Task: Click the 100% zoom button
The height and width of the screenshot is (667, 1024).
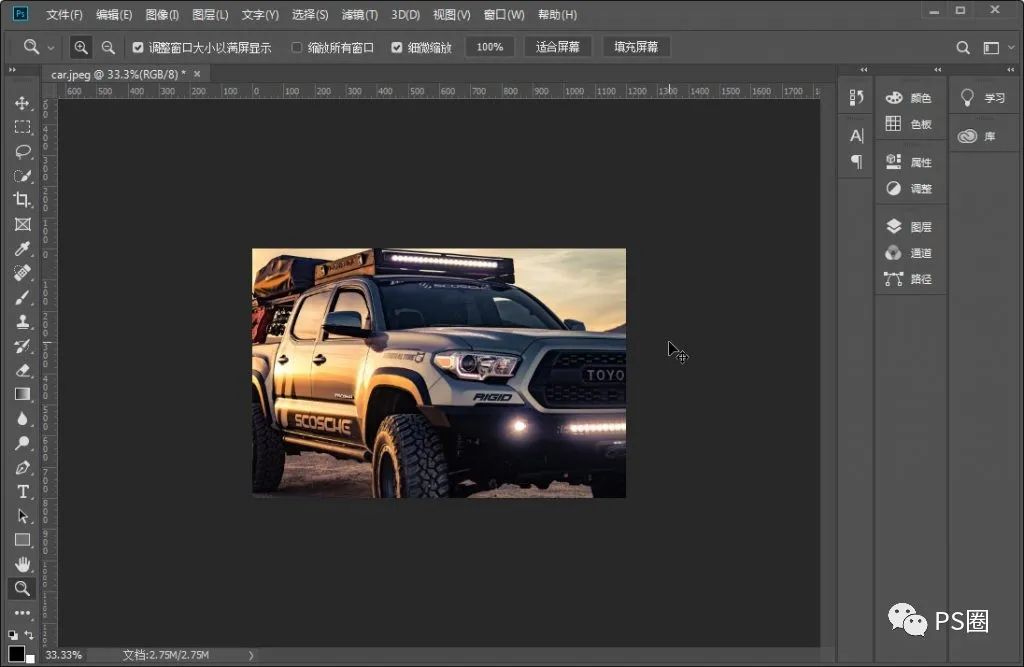Action: coord(490,47)
